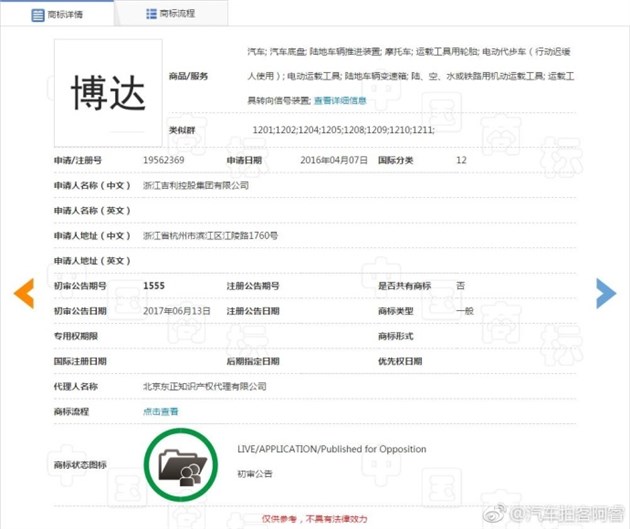Click the 商标流程 list icon
Viewport: 630px width, 529px height.
click(x=151, y=14)
